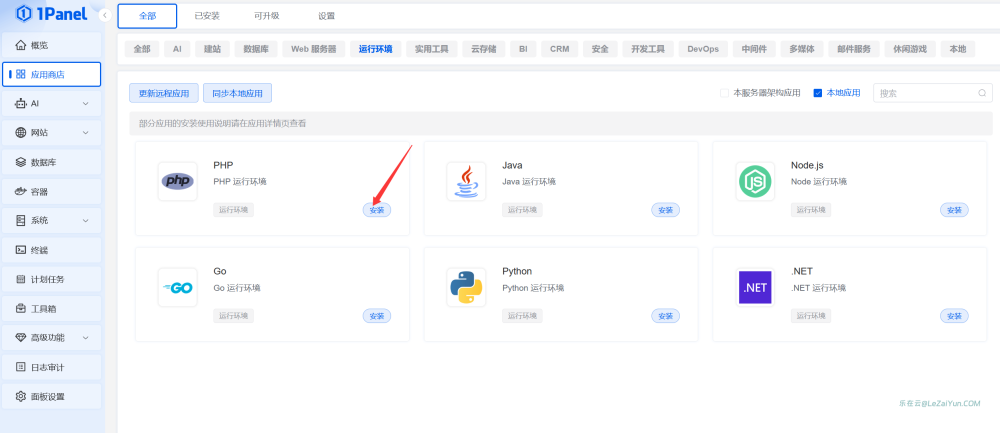Image resolution: width=1000 pixels, height=433 pixels.
Task: Filter by the 邮件服务 category
Action: (854, 49)
